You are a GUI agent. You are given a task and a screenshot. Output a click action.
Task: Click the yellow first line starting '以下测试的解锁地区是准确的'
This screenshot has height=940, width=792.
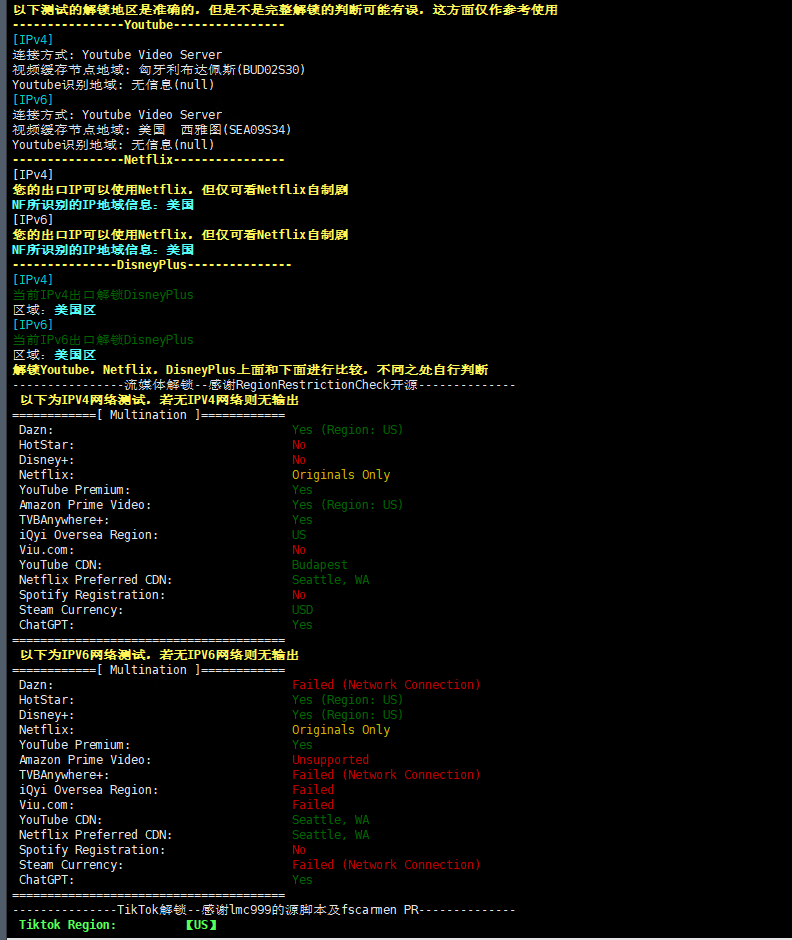coord(285,10)
